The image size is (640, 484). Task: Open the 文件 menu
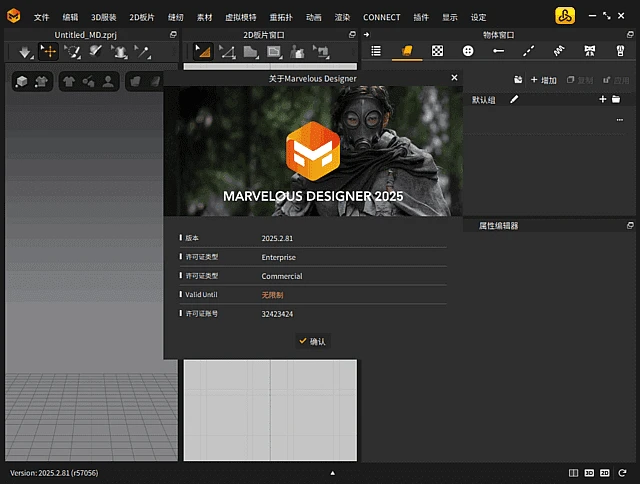tap(41, 17)
